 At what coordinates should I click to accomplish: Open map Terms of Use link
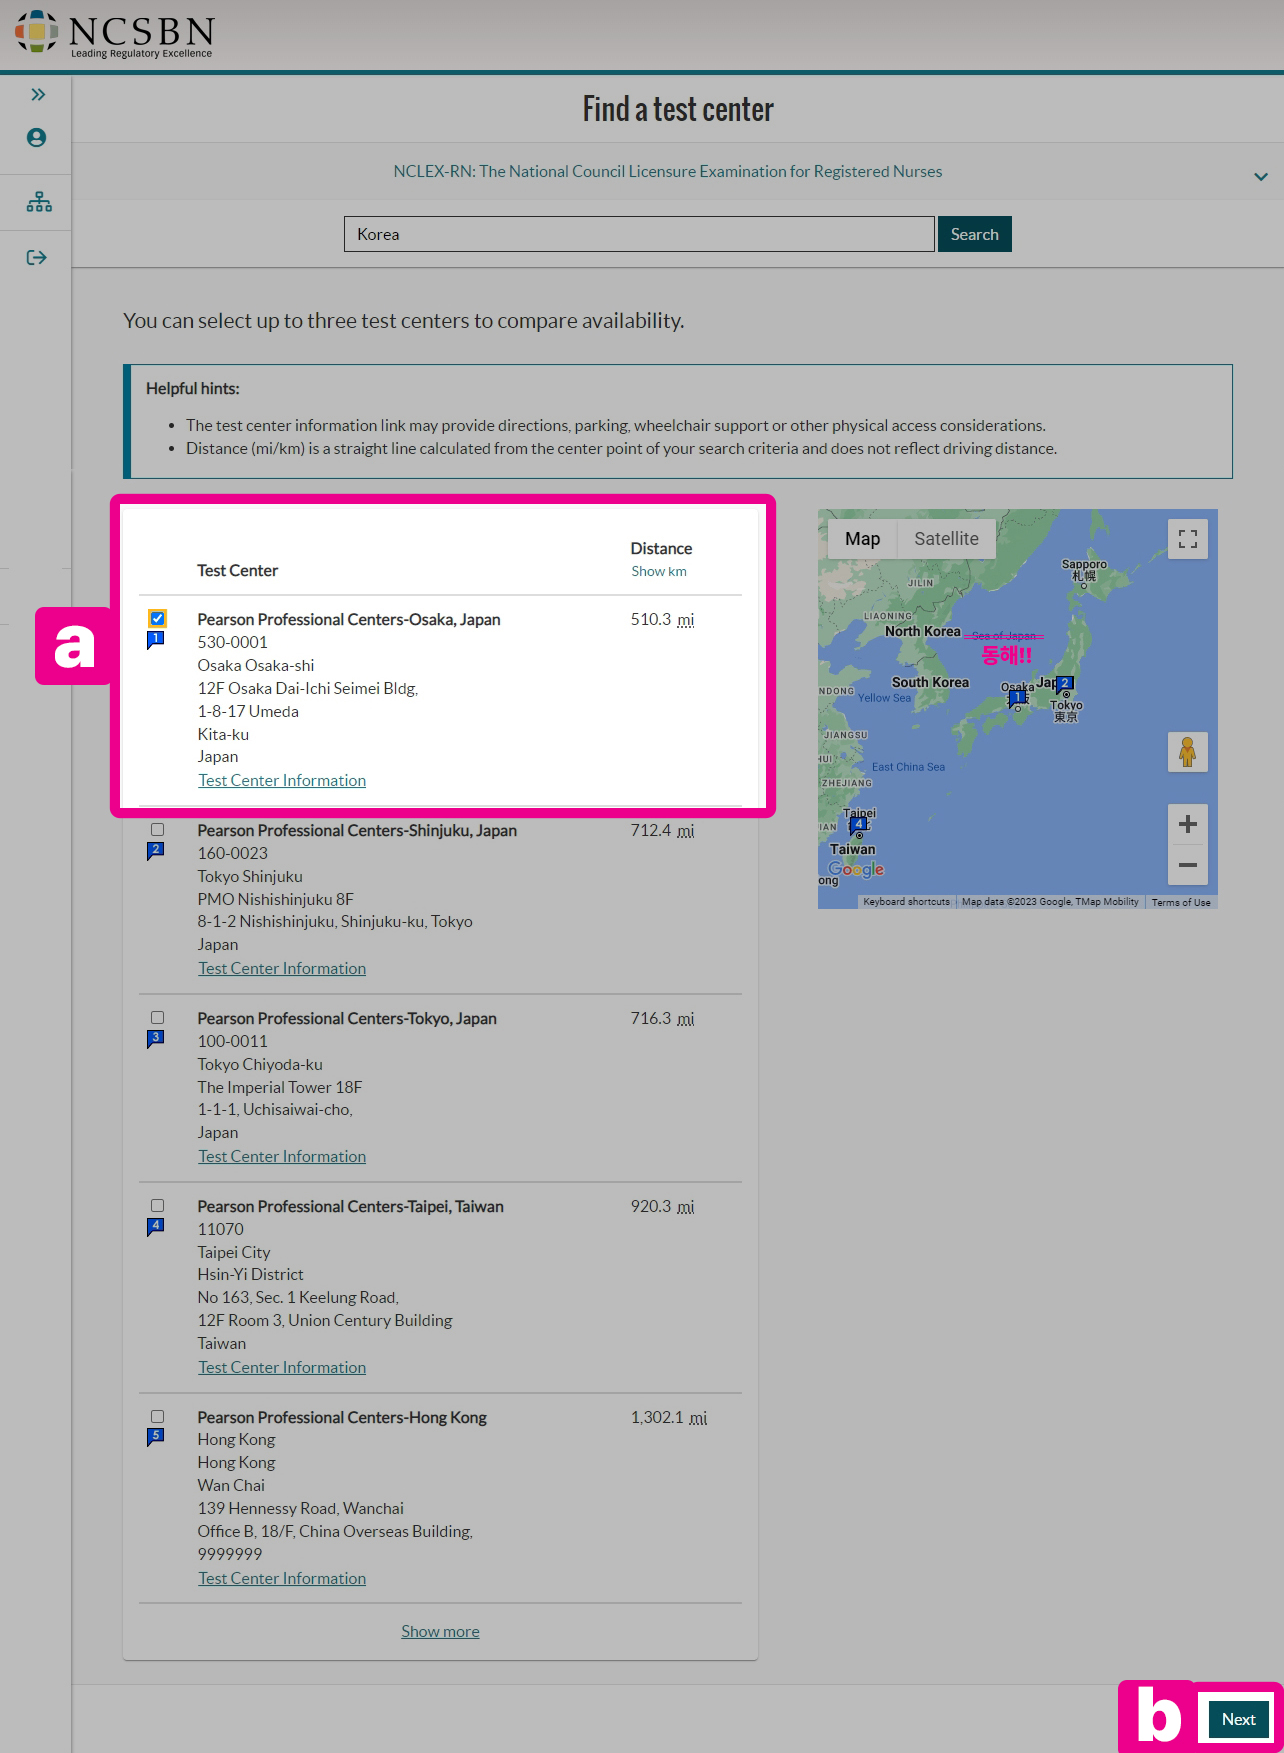1181,902
